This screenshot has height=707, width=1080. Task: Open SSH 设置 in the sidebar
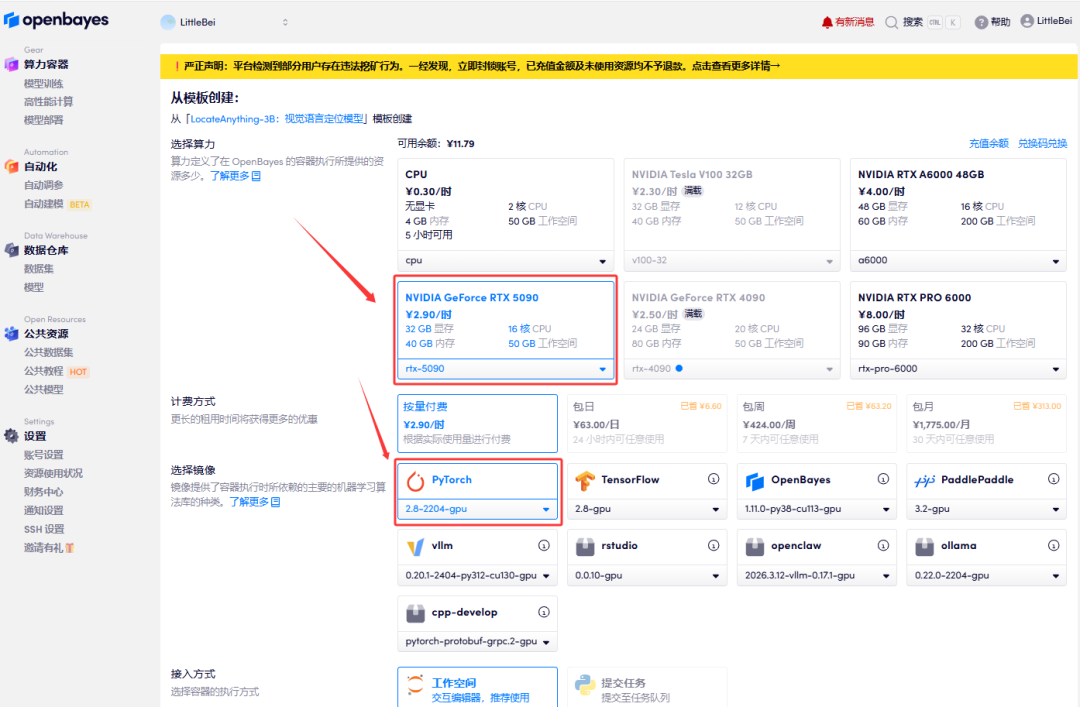(x=44, y=529)
